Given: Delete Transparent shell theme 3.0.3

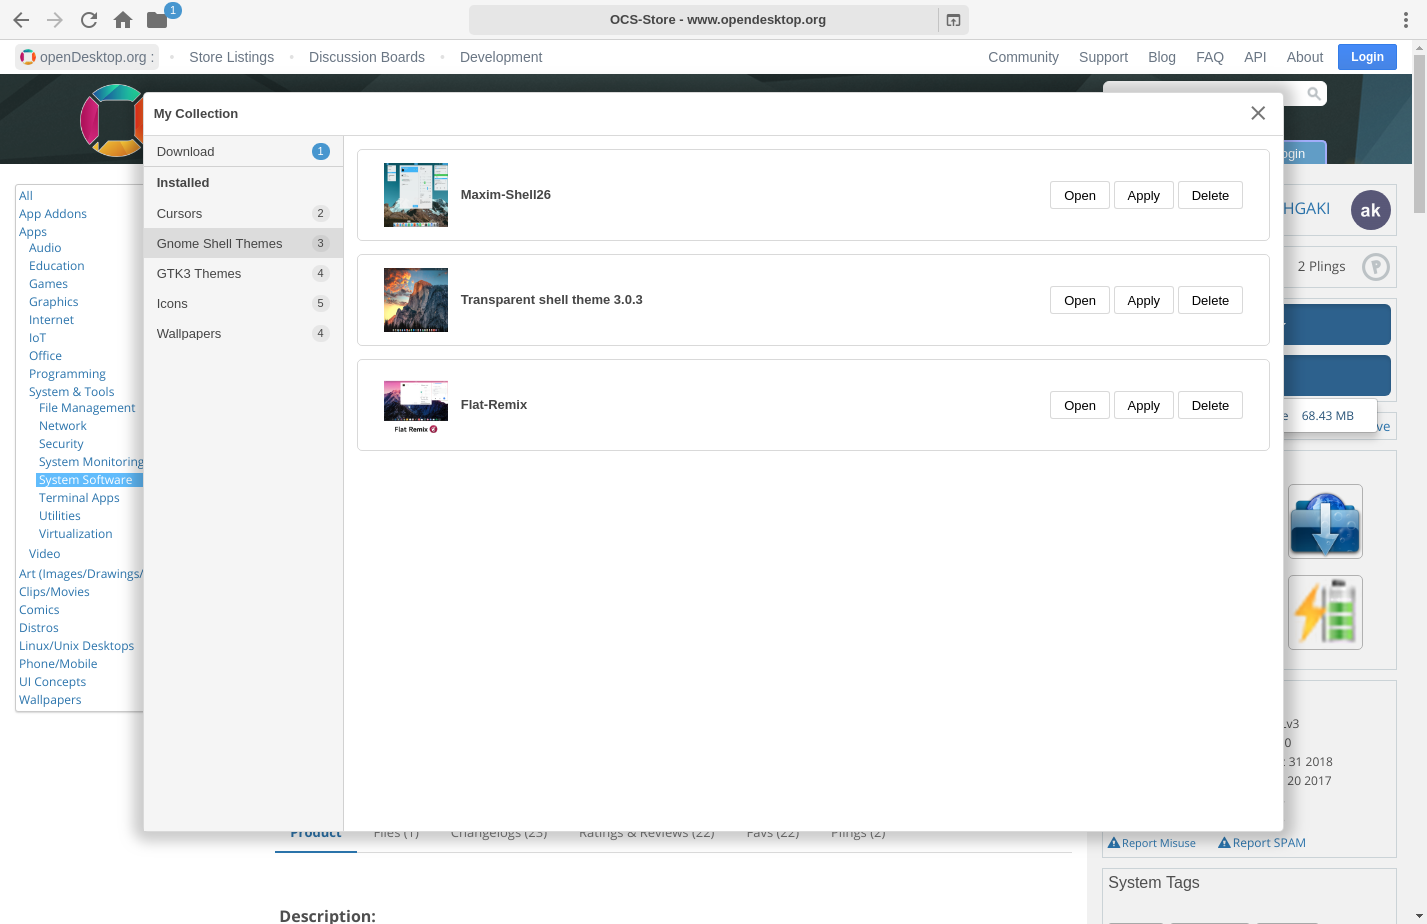Looking at the screenshot, I should 1210,300.
